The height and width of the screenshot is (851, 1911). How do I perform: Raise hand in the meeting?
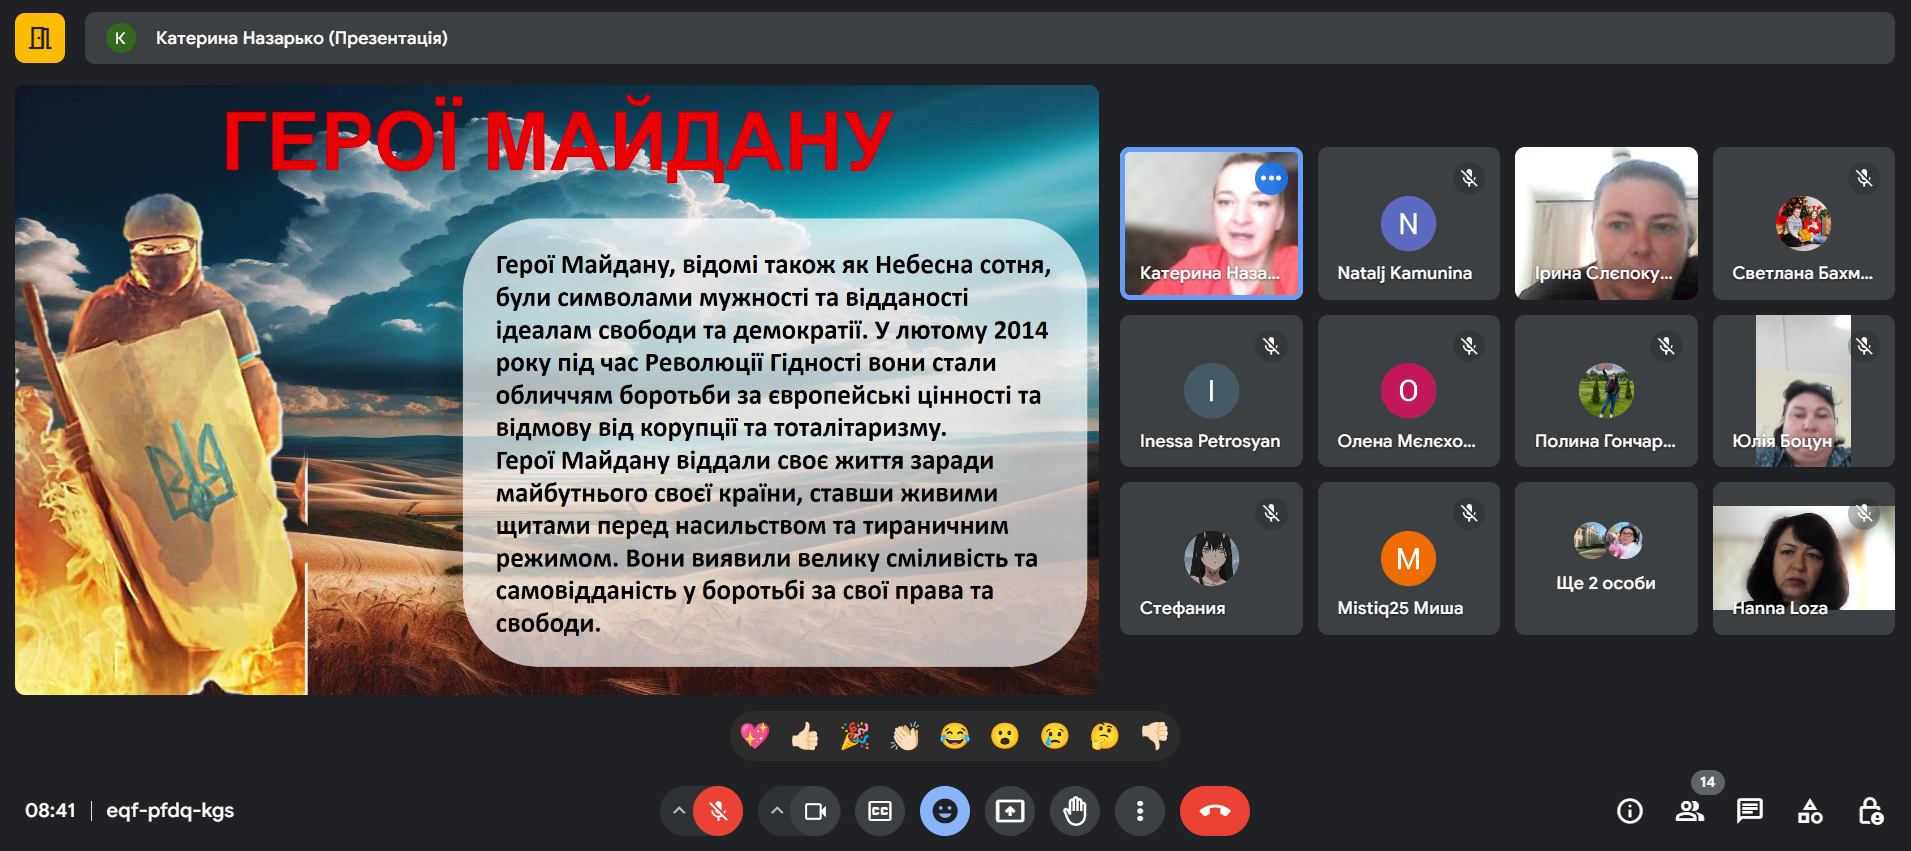[1074, 811]
